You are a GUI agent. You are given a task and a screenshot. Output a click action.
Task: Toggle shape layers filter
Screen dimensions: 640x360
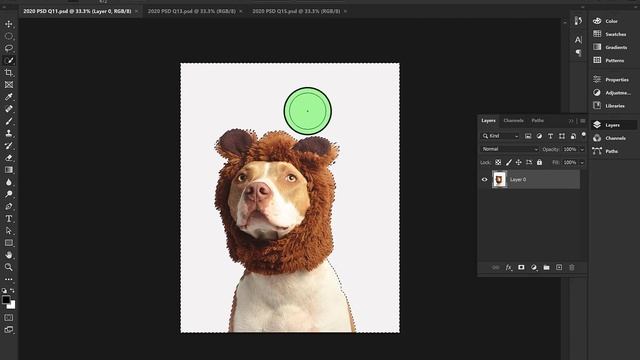pyautogui.click(x=562, y=136)
